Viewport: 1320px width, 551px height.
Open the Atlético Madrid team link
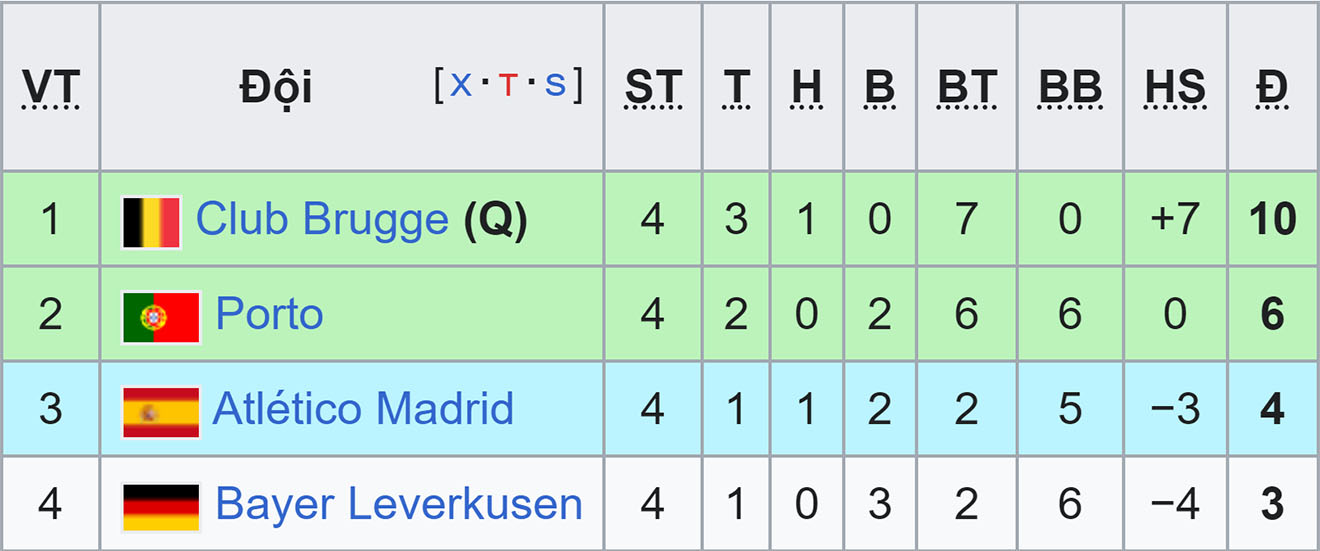coord(363,409)
